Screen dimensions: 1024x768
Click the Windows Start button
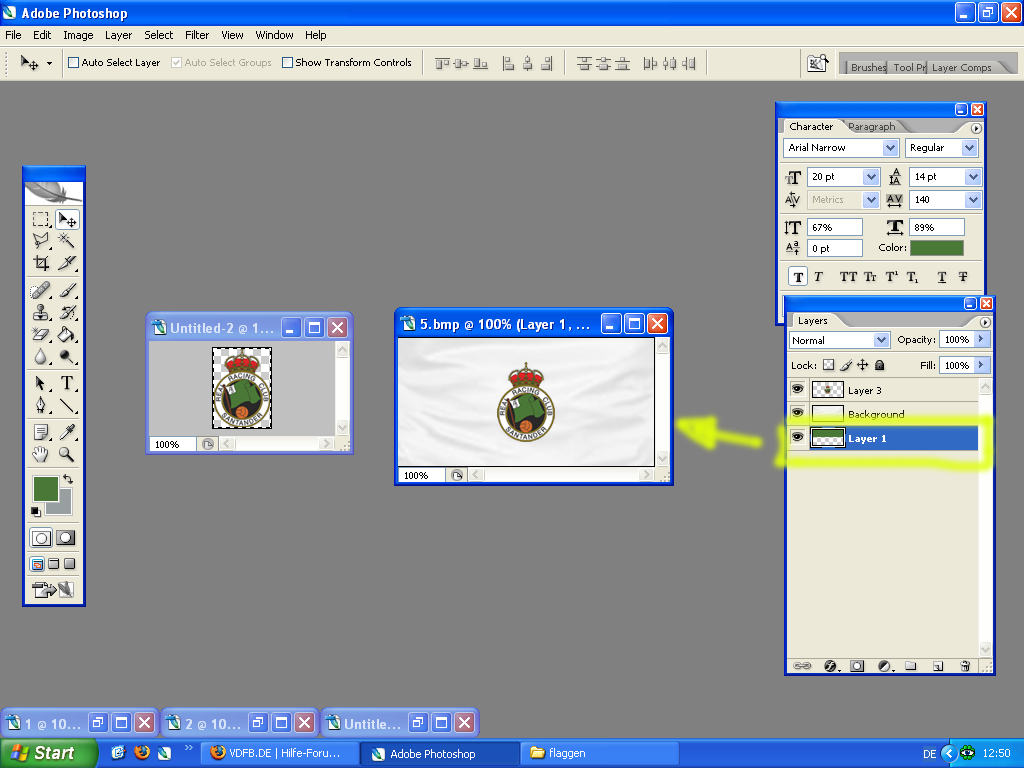coord(49,753)
